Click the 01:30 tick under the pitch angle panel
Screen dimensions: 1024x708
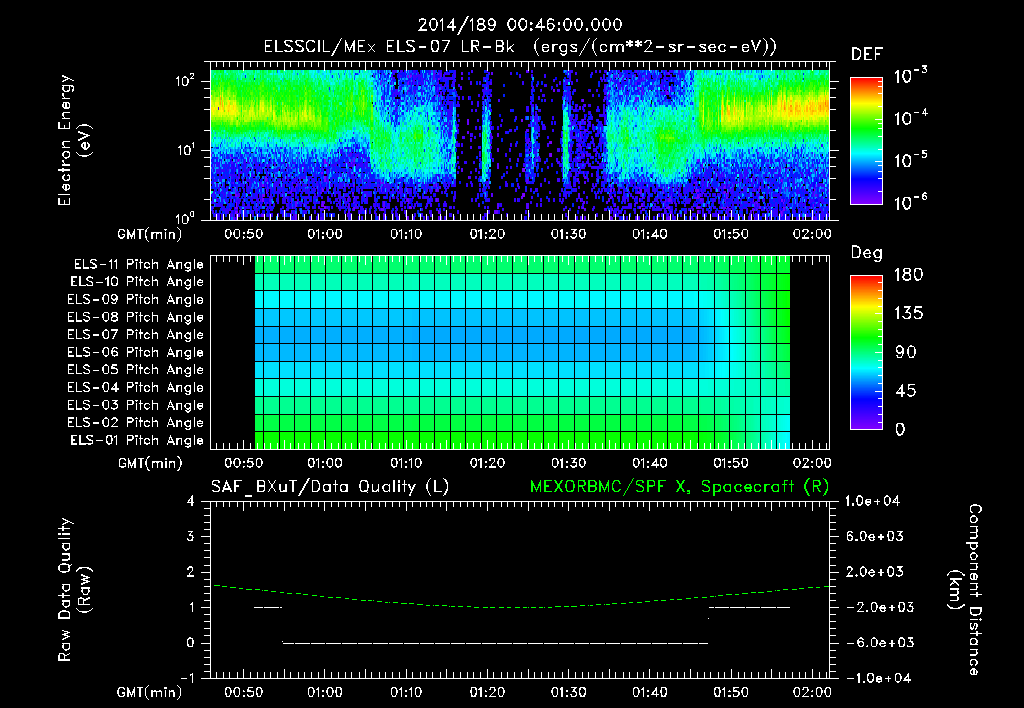[568, 464]
